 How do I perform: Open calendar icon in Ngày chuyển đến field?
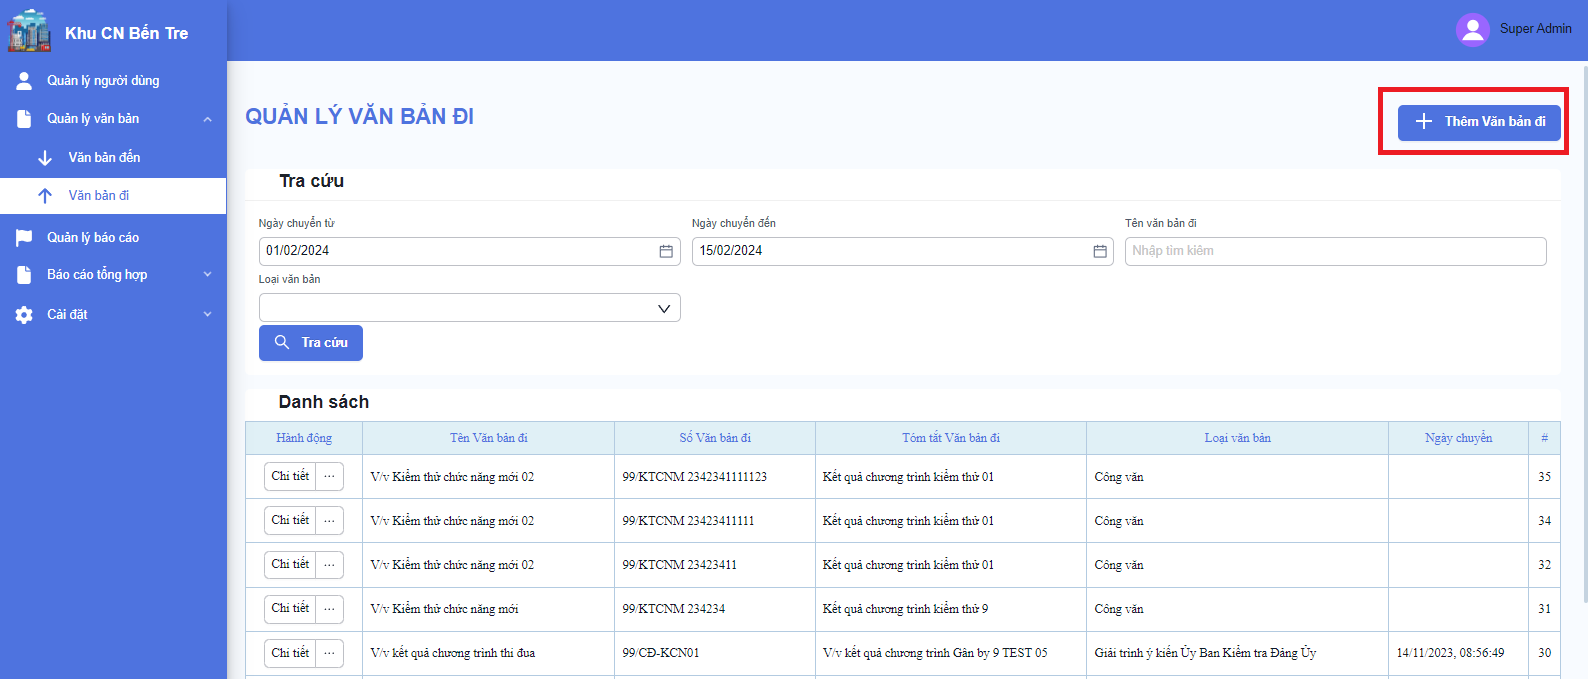click(x=1100, y=251)
